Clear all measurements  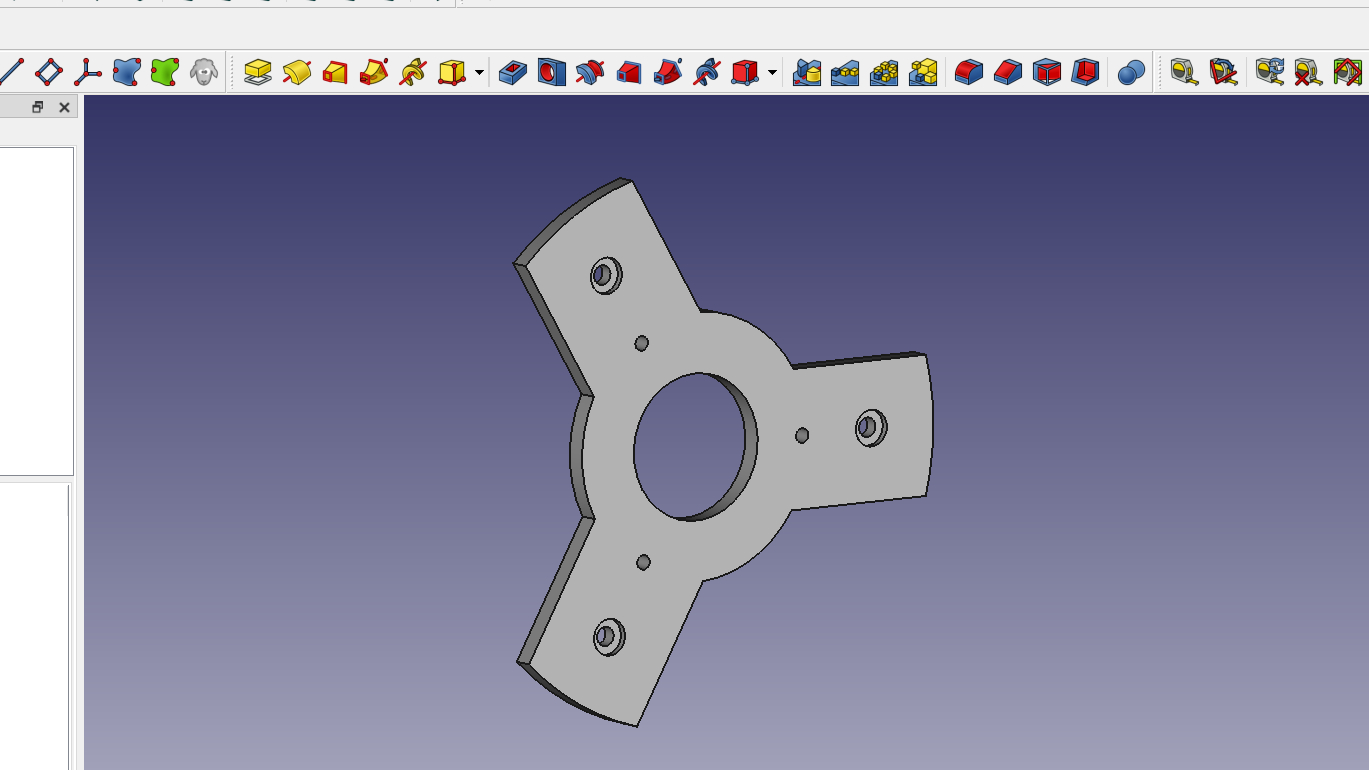point(1308,72)
